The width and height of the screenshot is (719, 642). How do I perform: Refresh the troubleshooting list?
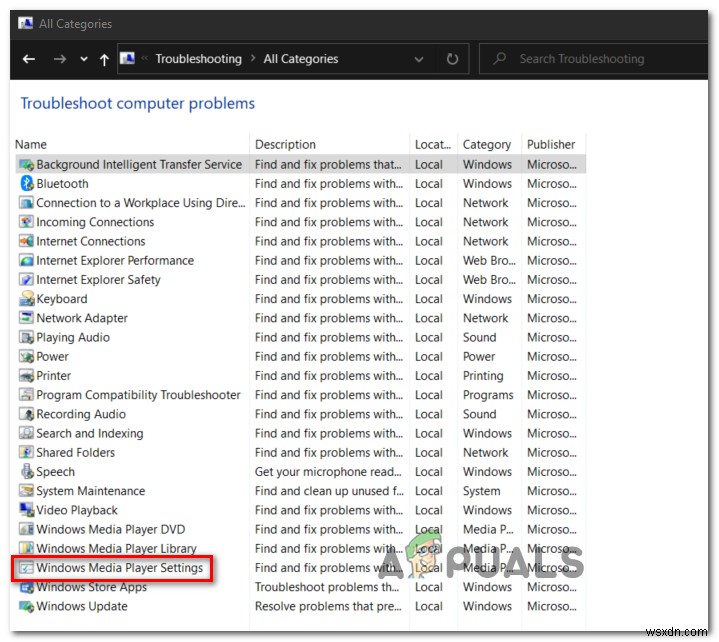[x=452, y=59]
